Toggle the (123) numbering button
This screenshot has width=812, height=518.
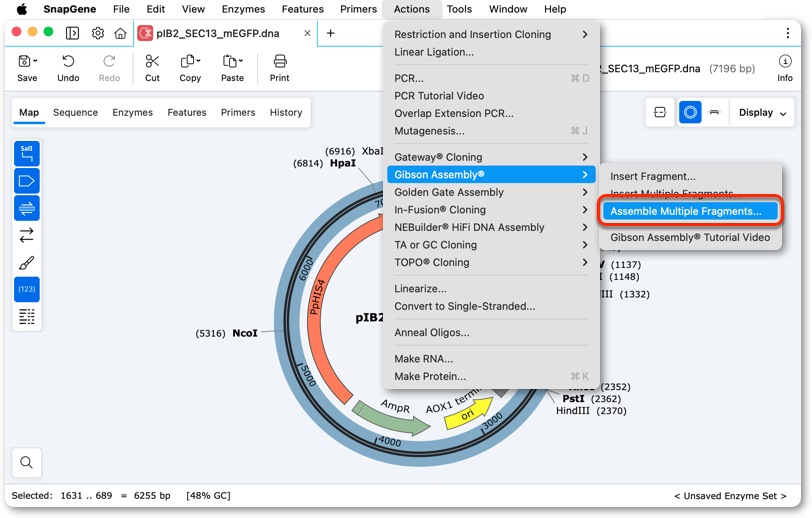tap(26, 289)
